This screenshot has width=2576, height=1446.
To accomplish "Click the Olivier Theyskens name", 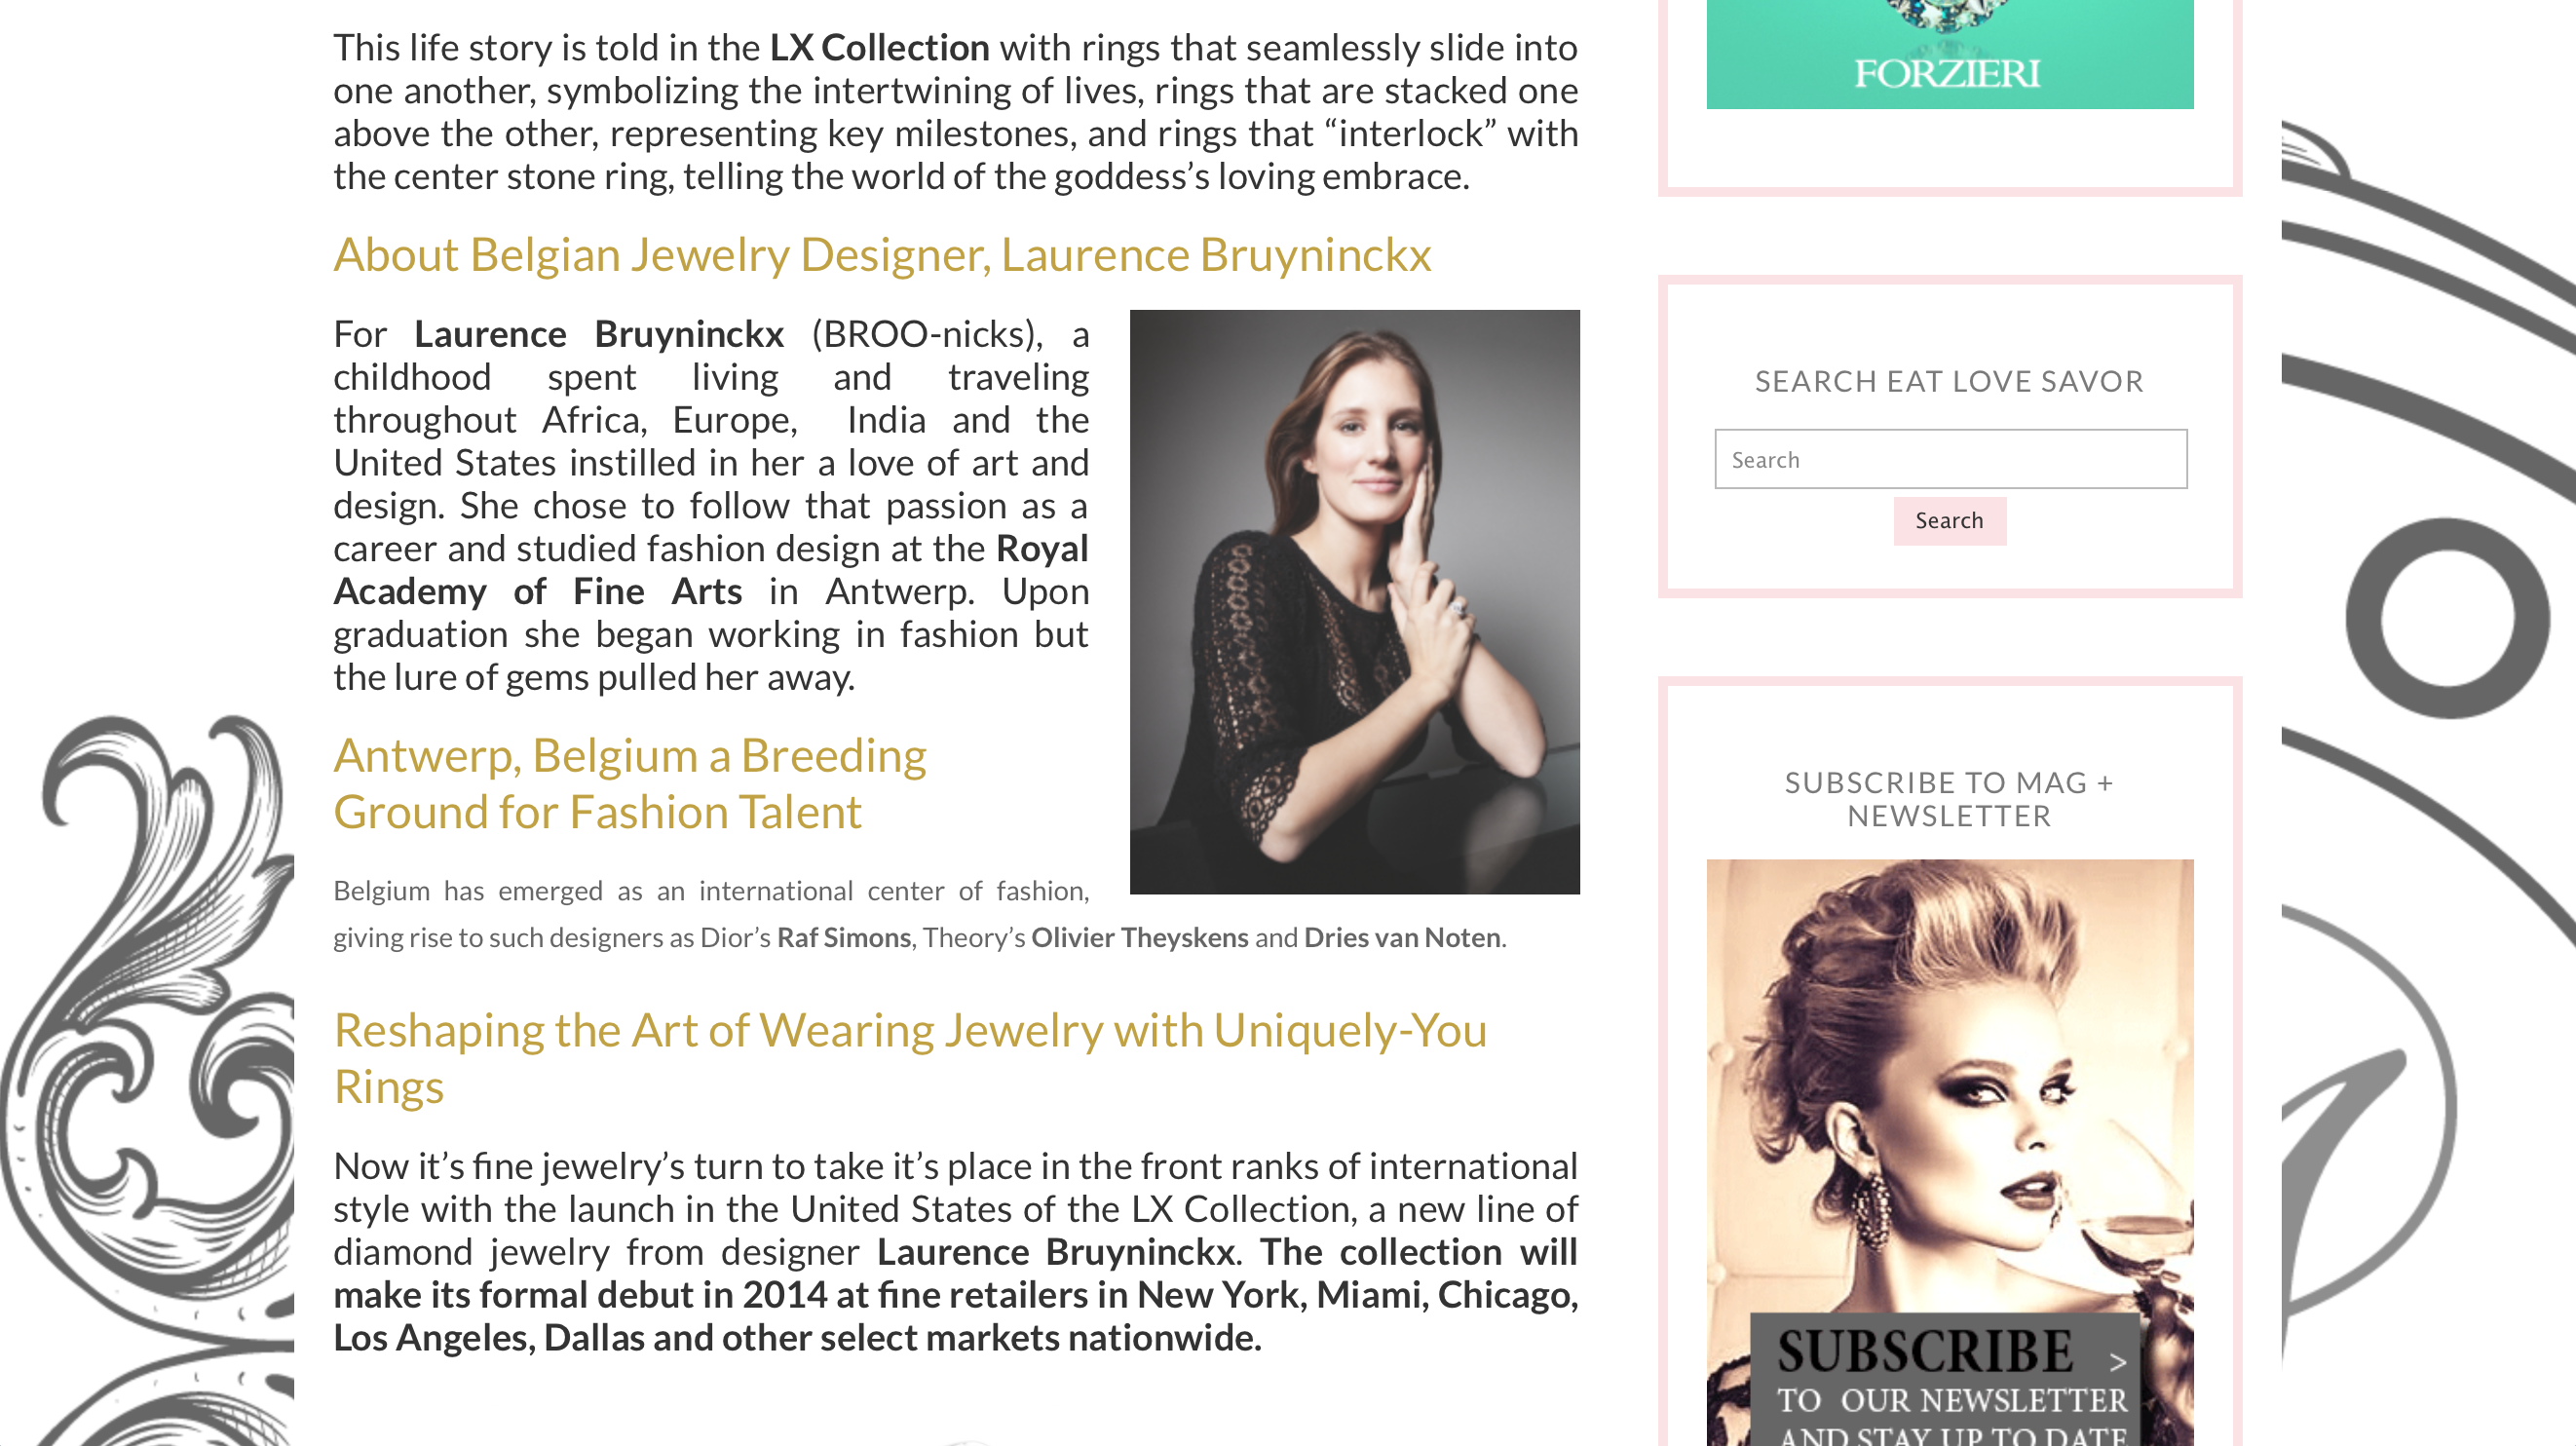I will click(x=1139, y=937).
